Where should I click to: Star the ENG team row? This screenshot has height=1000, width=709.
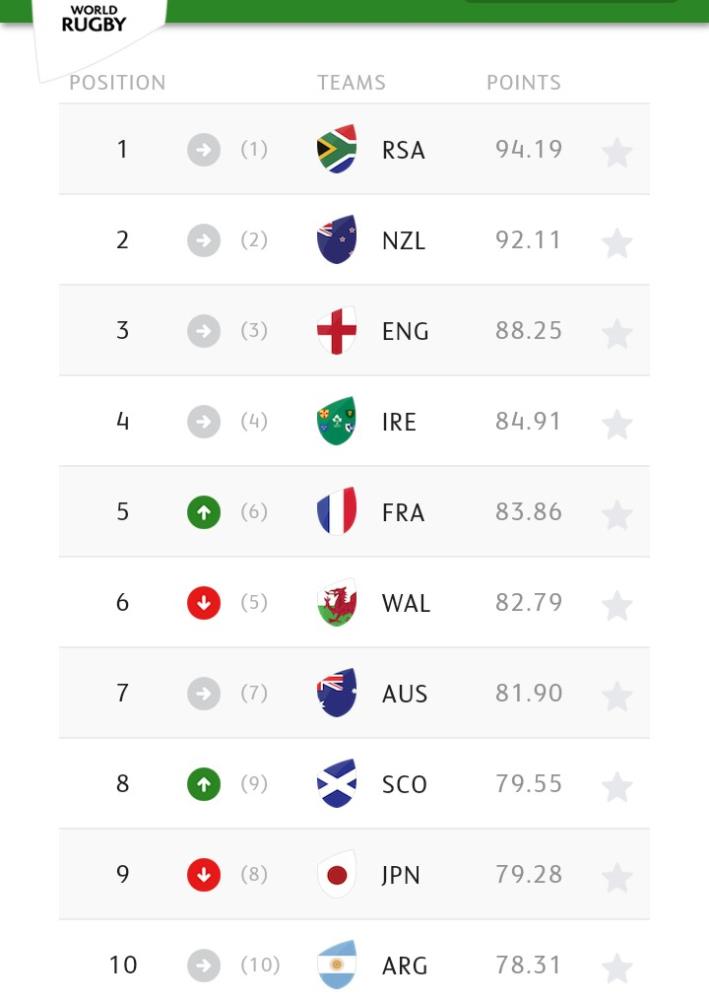pos(617,333)
